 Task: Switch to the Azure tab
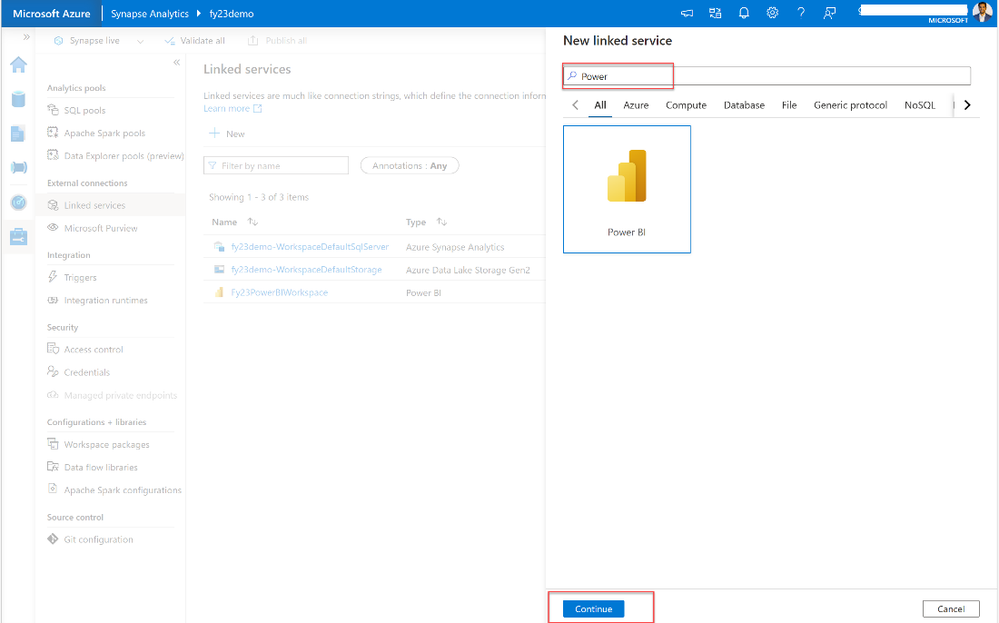click(636, 105)
